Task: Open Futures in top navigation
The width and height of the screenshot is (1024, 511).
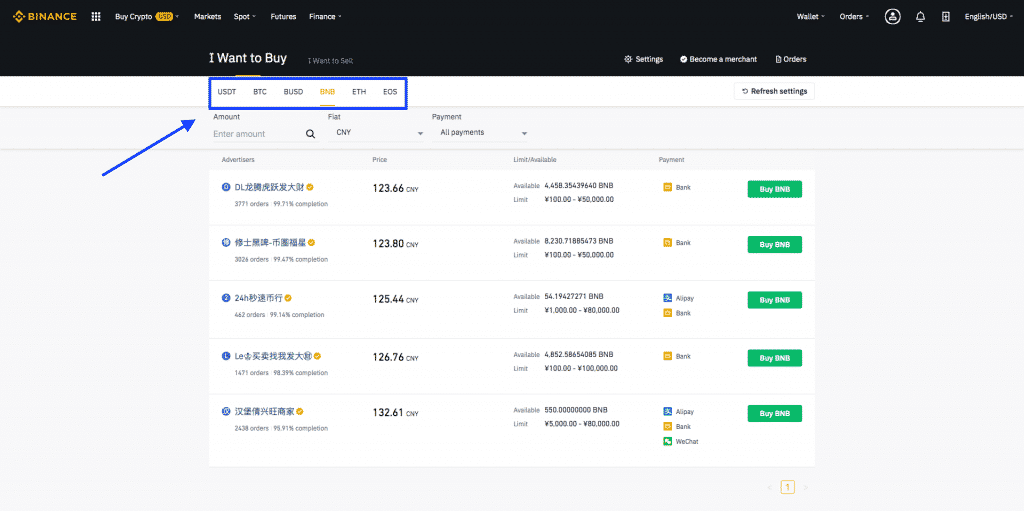Action: point(283,16)
